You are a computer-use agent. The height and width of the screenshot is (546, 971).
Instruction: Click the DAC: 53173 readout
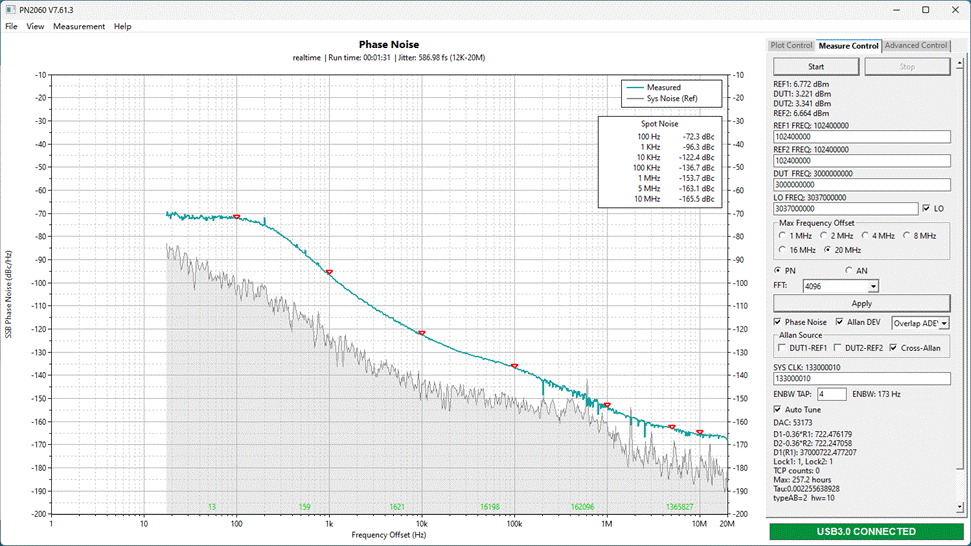click(x=793, y=423)
